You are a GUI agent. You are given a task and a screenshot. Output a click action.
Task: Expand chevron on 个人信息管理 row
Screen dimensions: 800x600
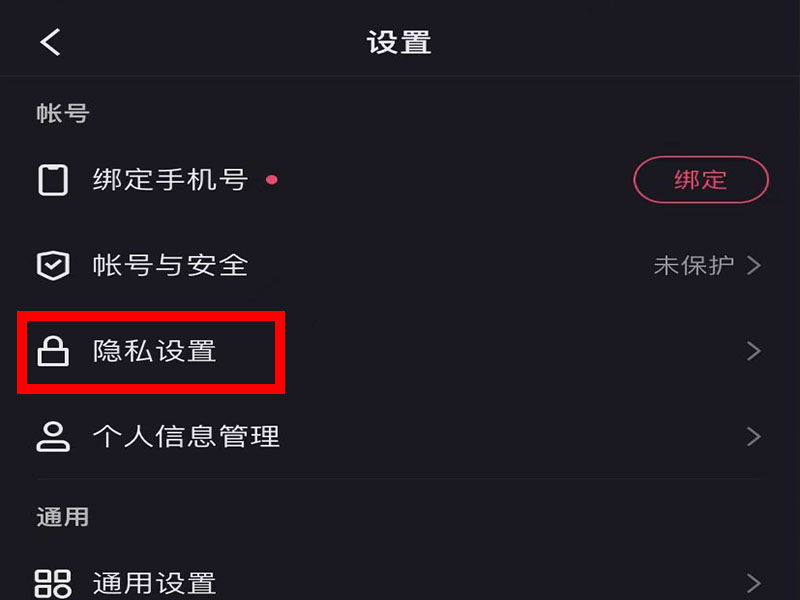click(x=754, y=437)
